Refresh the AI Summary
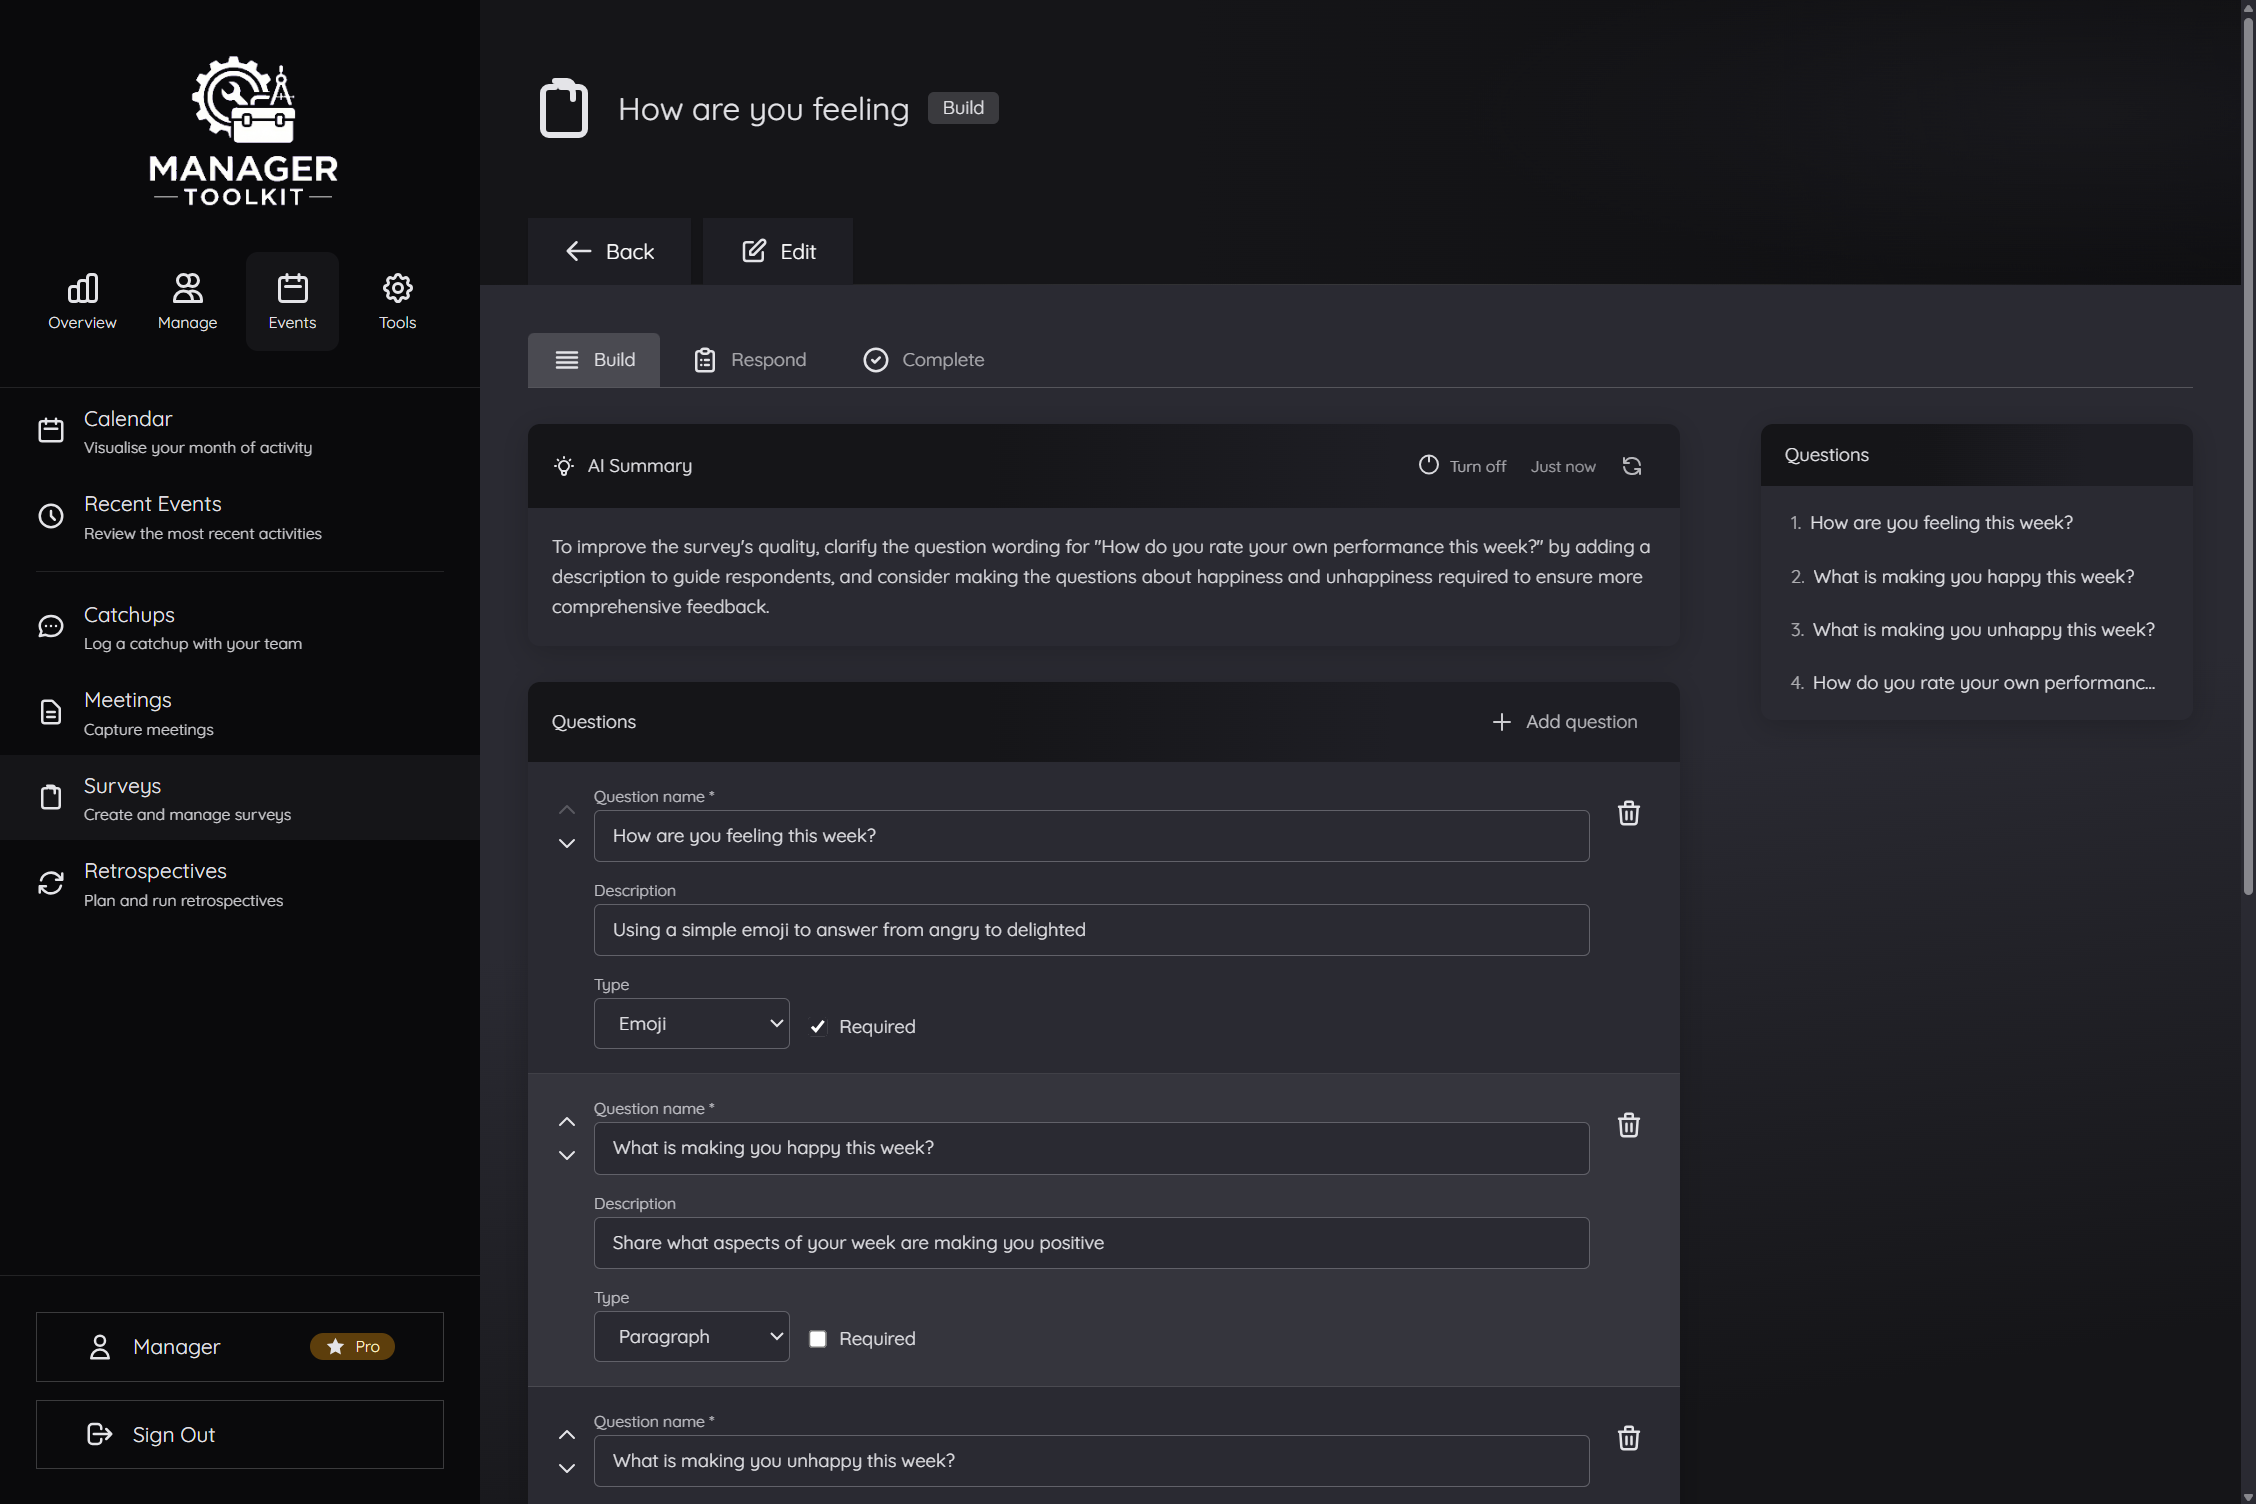This screenshot has width=2256, height=1504. coord(1631,466)
